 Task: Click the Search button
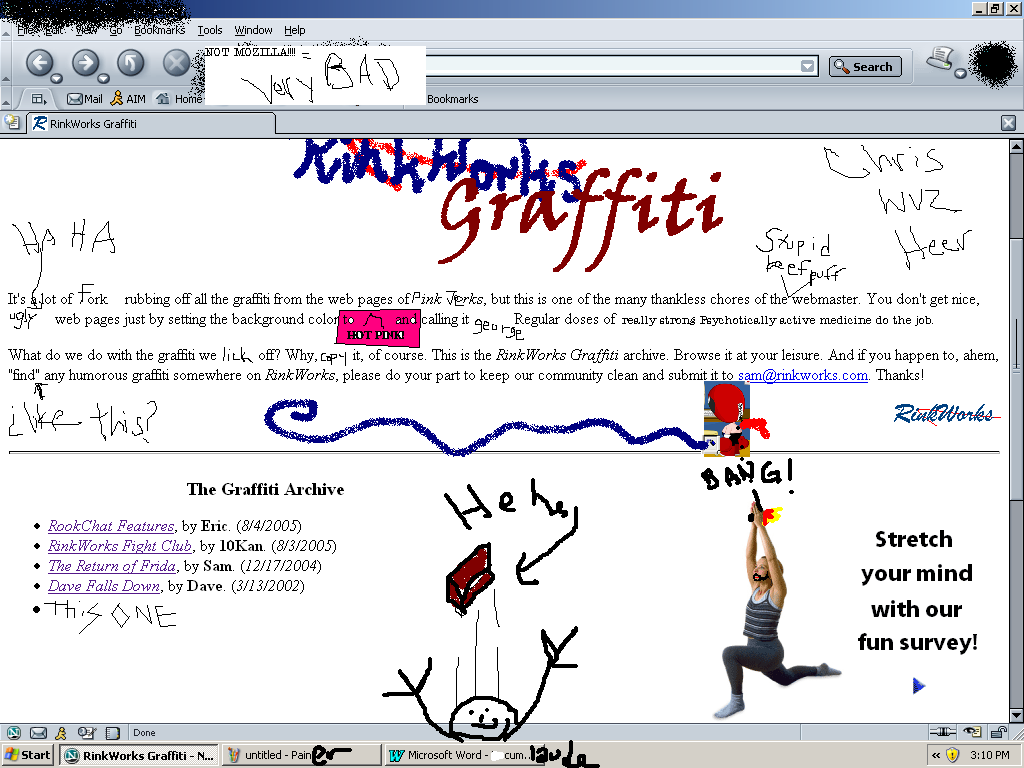[x=865, y=67]
